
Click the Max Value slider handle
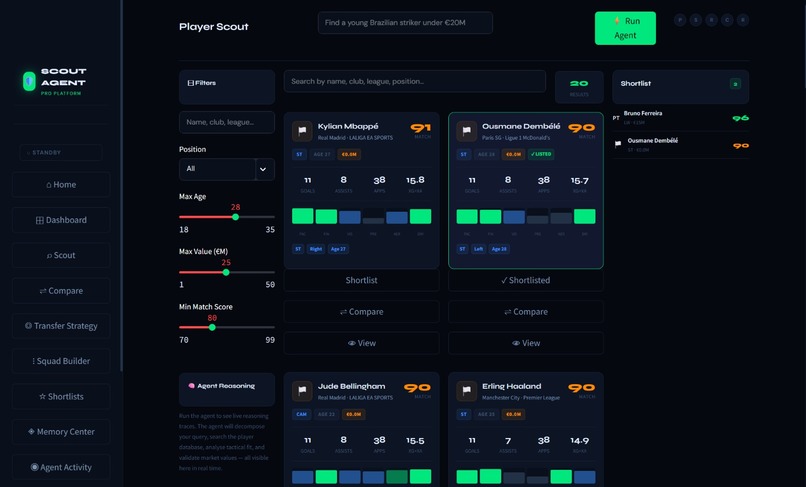[x=226, y=273]
